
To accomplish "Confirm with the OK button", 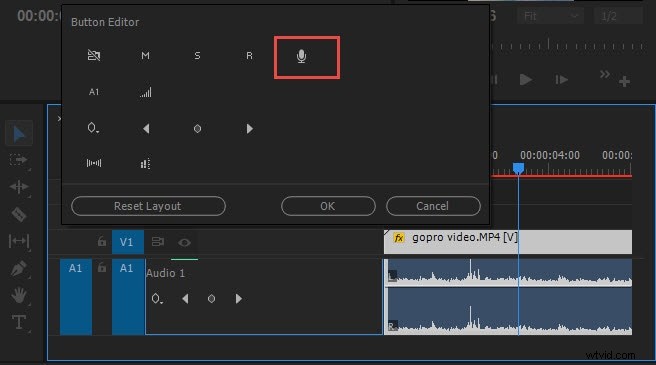I will pyautogui.click(x=328, y=206).
